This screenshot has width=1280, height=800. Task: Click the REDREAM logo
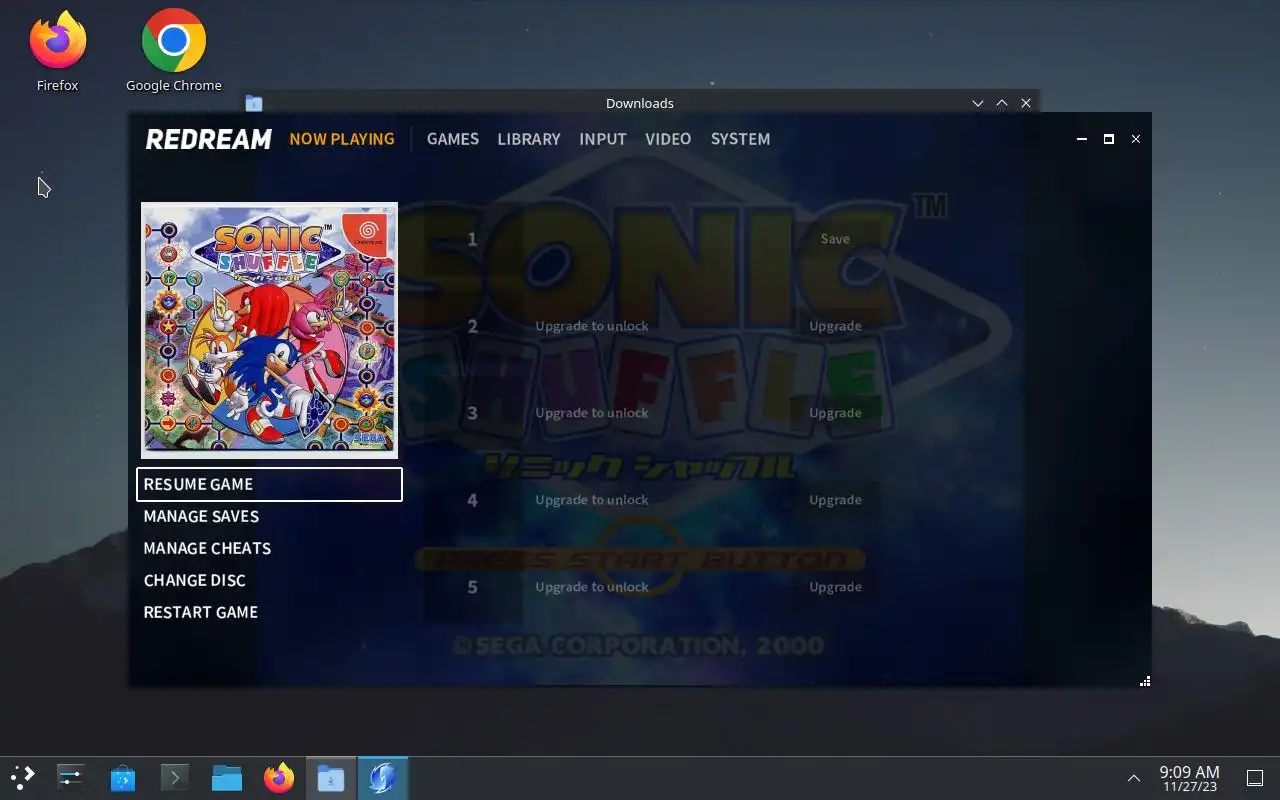[208, 139]
